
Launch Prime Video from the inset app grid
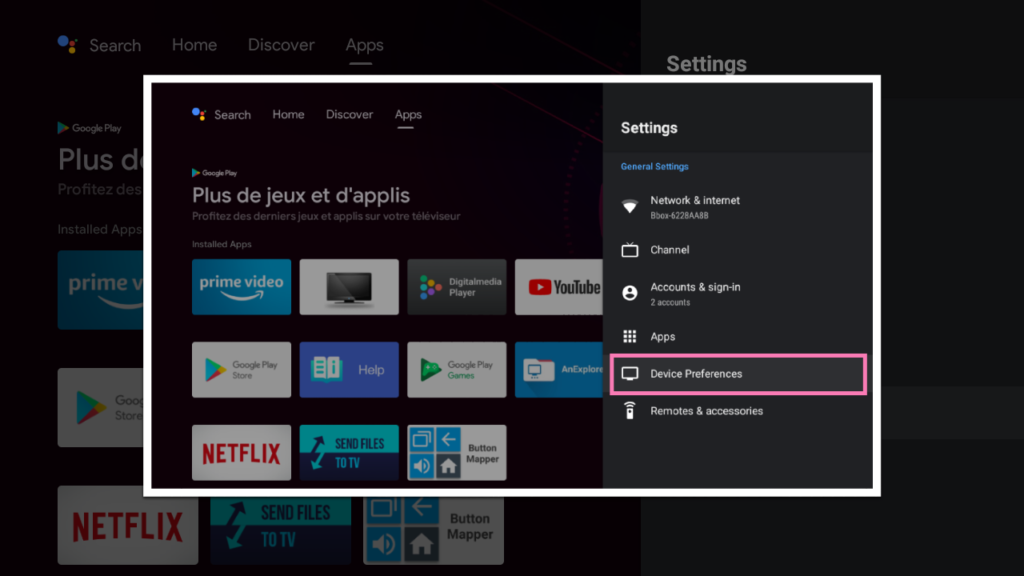coord(242,287)
